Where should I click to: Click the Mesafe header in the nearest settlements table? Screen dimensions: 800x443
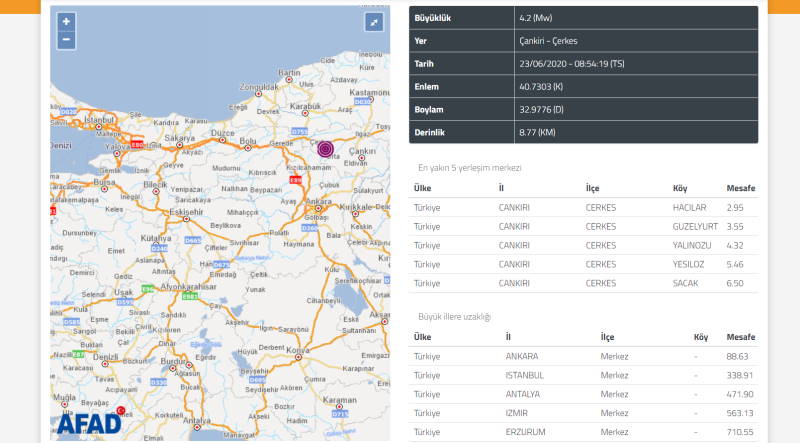point(740,188)
